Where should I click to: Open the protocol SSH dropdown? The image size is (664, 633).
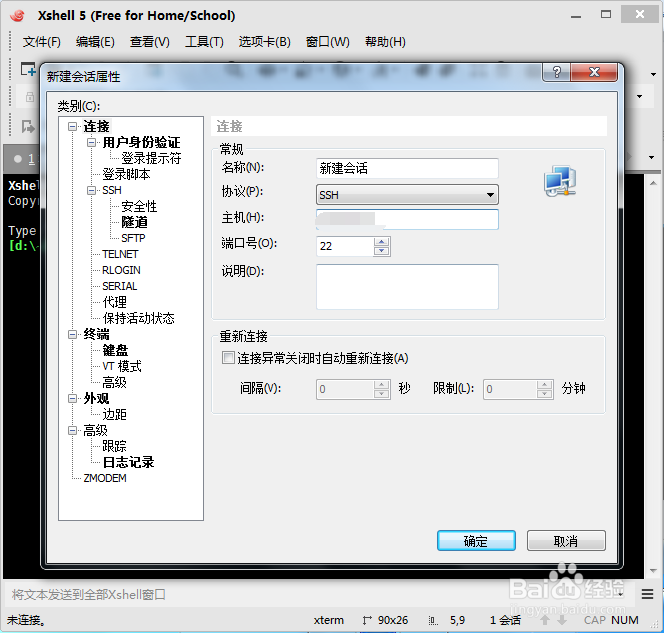[407, 195]
